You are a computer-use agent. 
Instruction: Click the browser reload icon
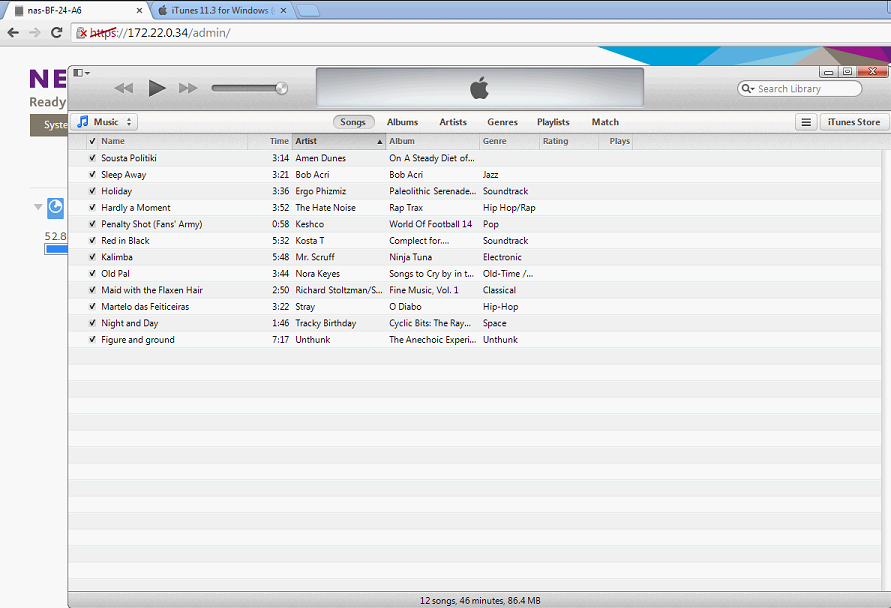pyautogui.click(x=57, y=32)
